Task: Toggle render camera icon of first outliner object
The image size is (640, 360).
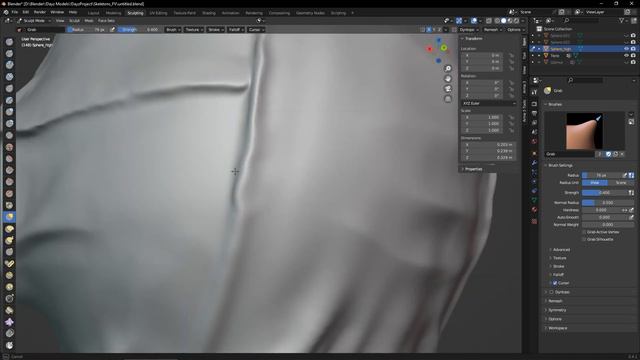Action: click(633, 36)
